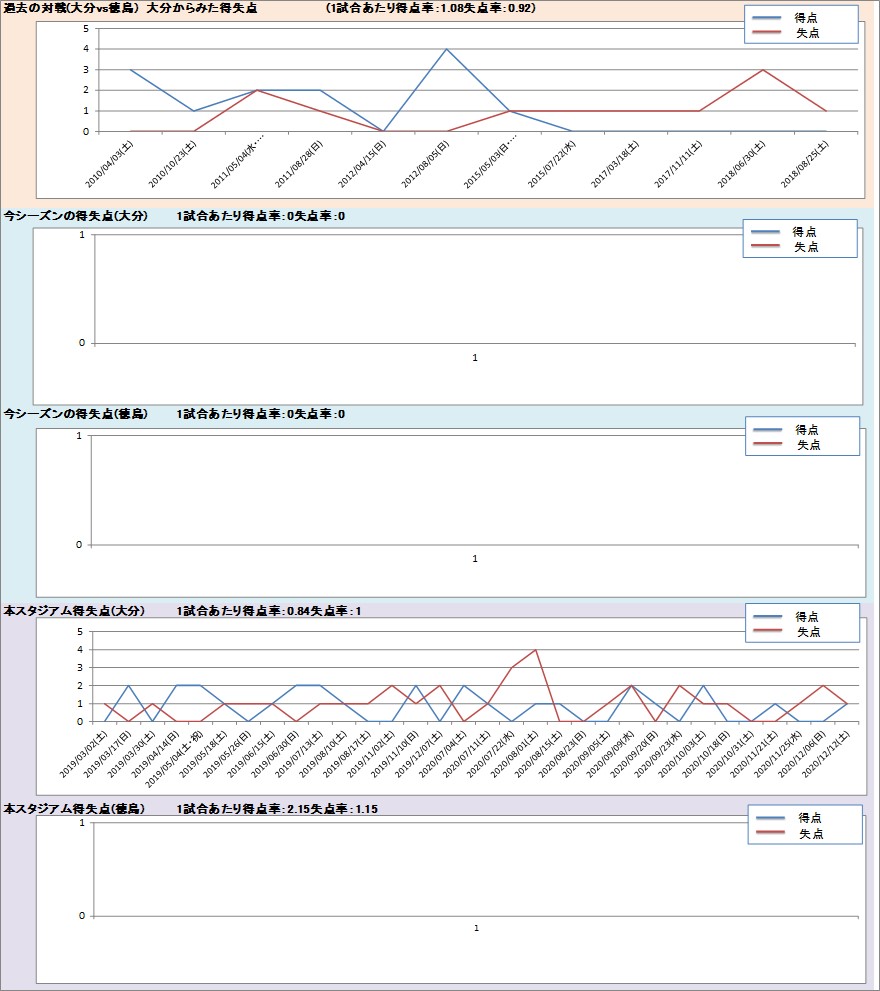Click 失点 legend in the 今シーズン 徳島 chart
880x991 pixels.
click(808, 445)
